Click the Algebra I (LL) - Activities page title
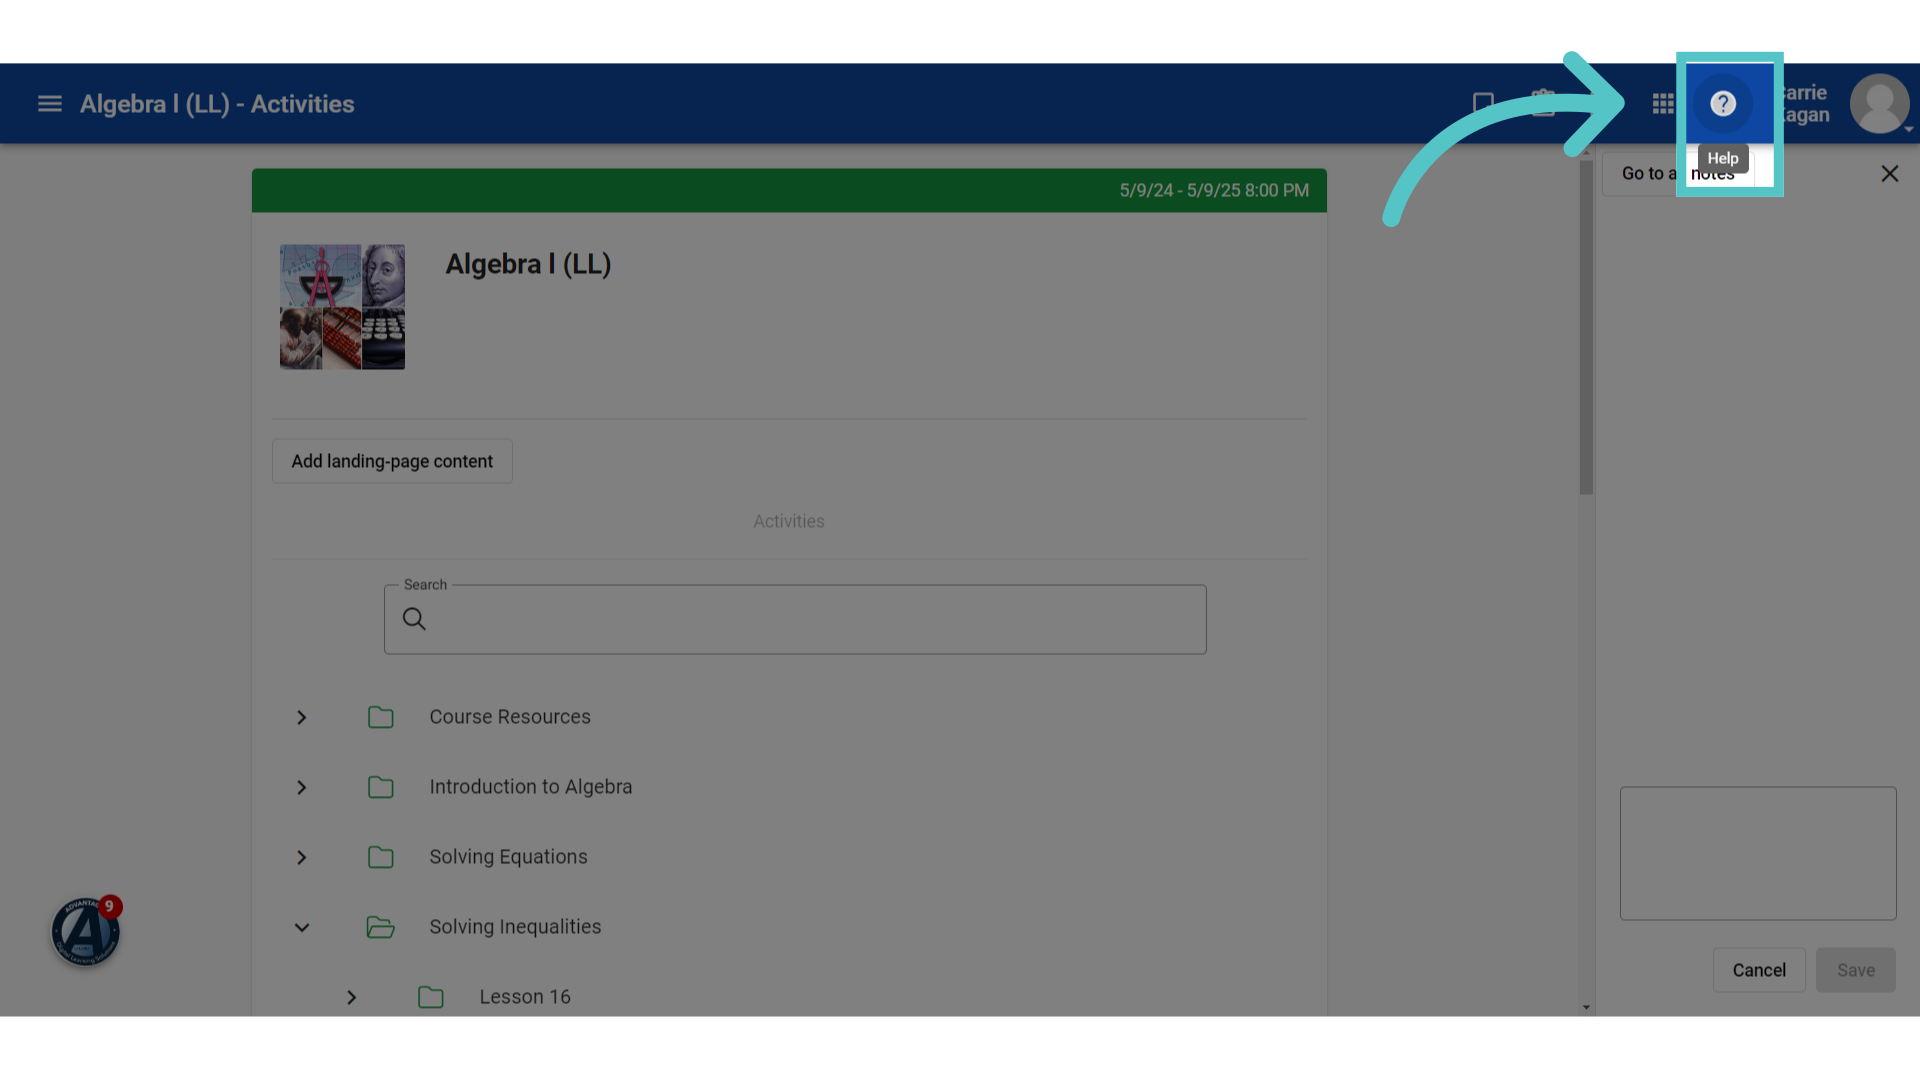This screenshot has height=1080, width=1920. coord(217,104)
